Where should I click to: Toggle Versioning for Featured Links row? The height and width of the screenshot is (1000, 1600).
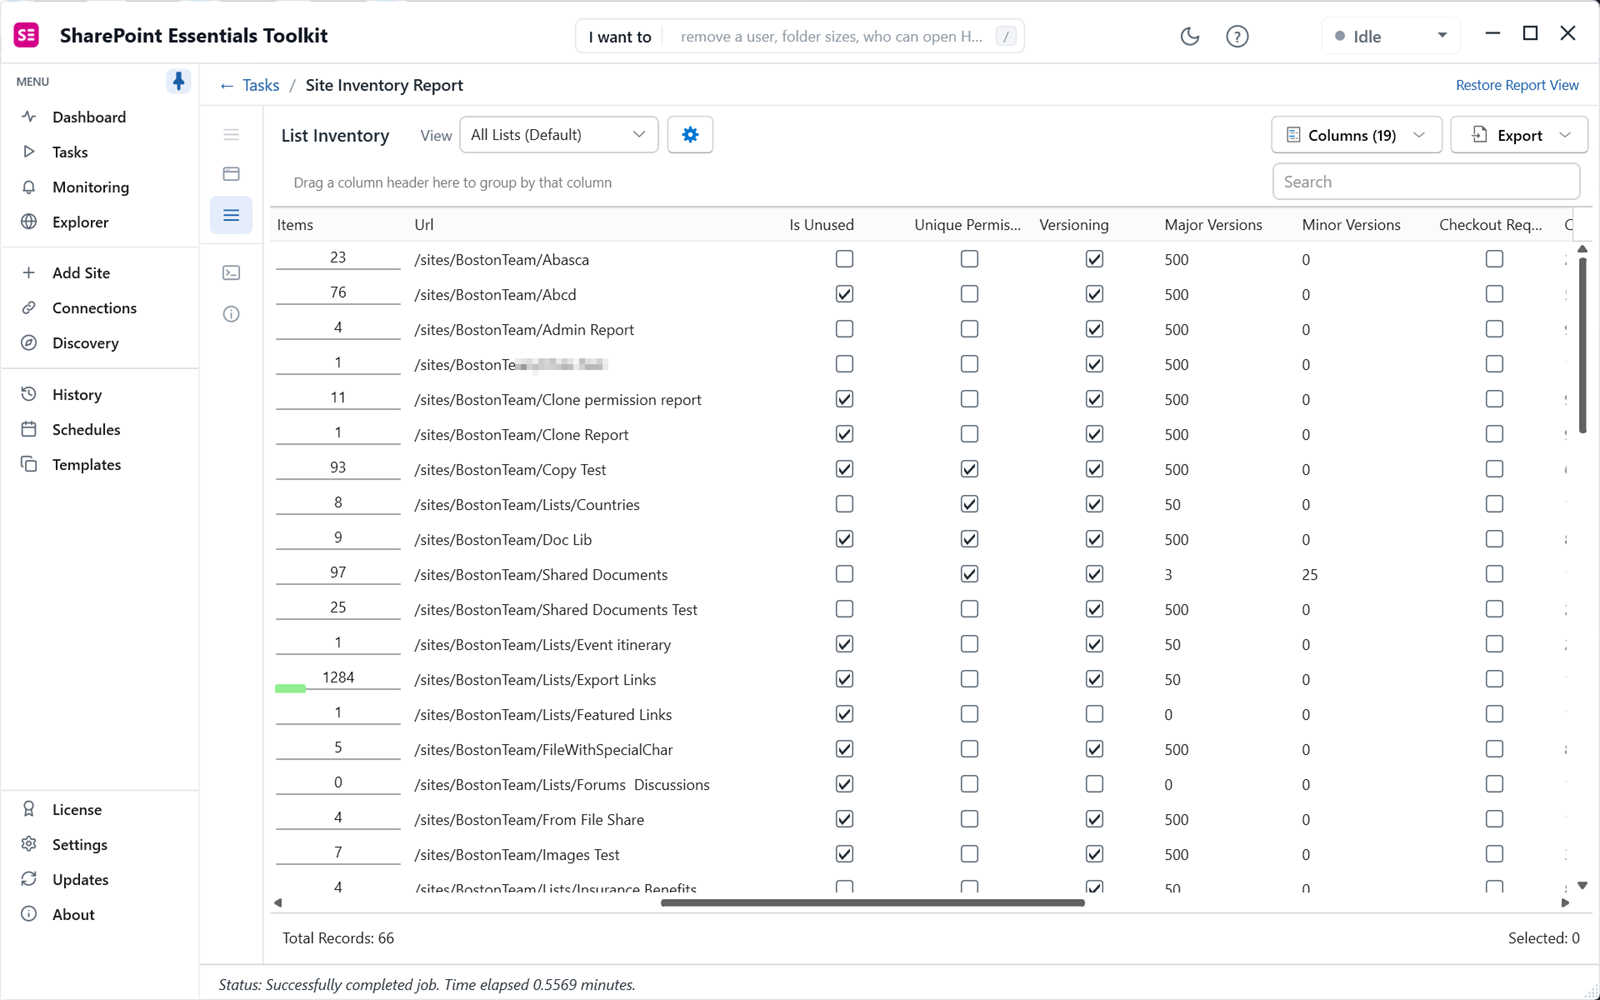click(1095, 714)
